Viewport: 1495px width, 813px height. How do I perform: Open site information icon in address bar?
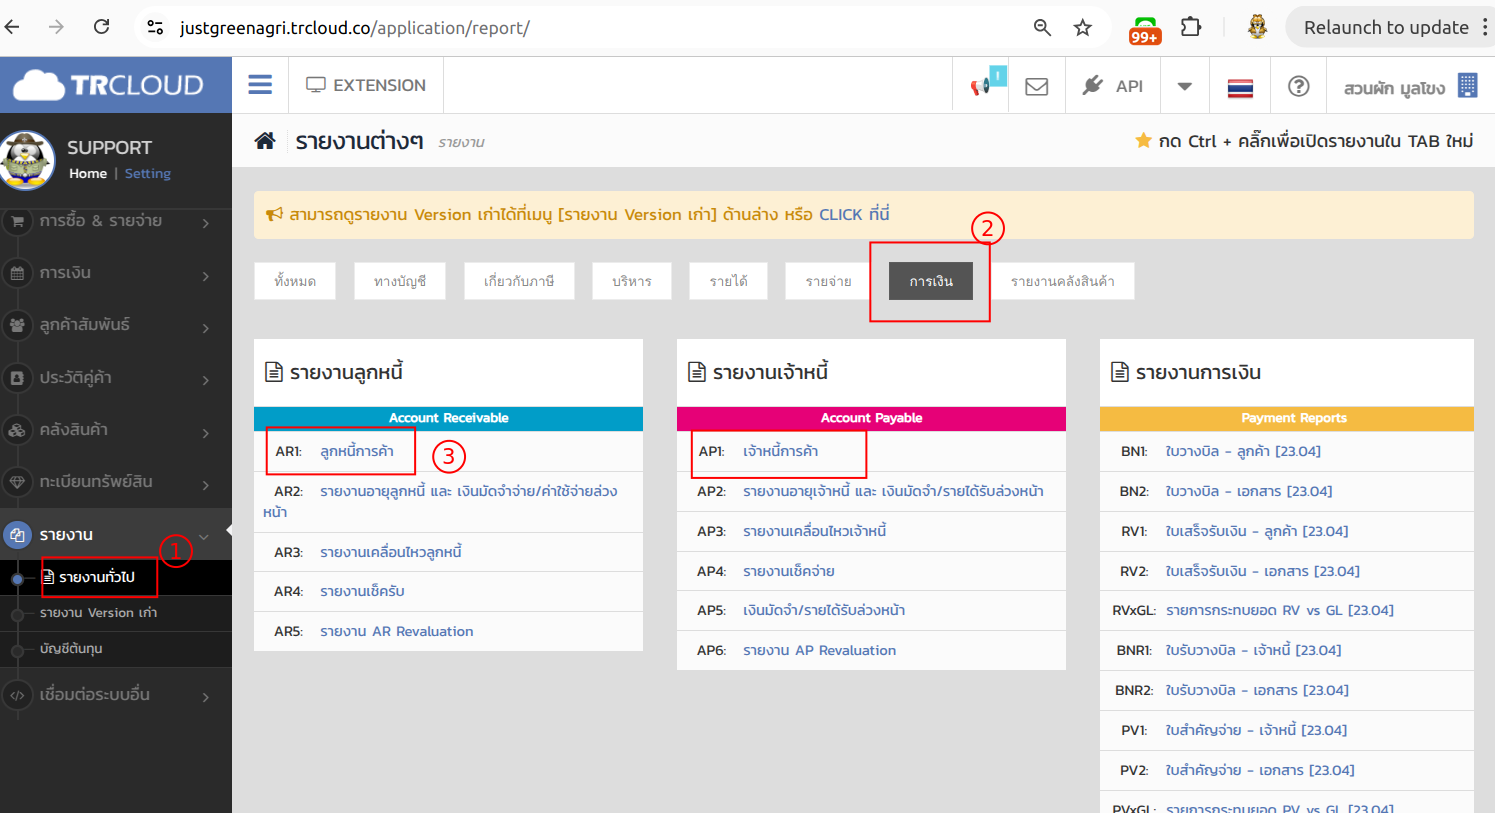pos(155,27)
